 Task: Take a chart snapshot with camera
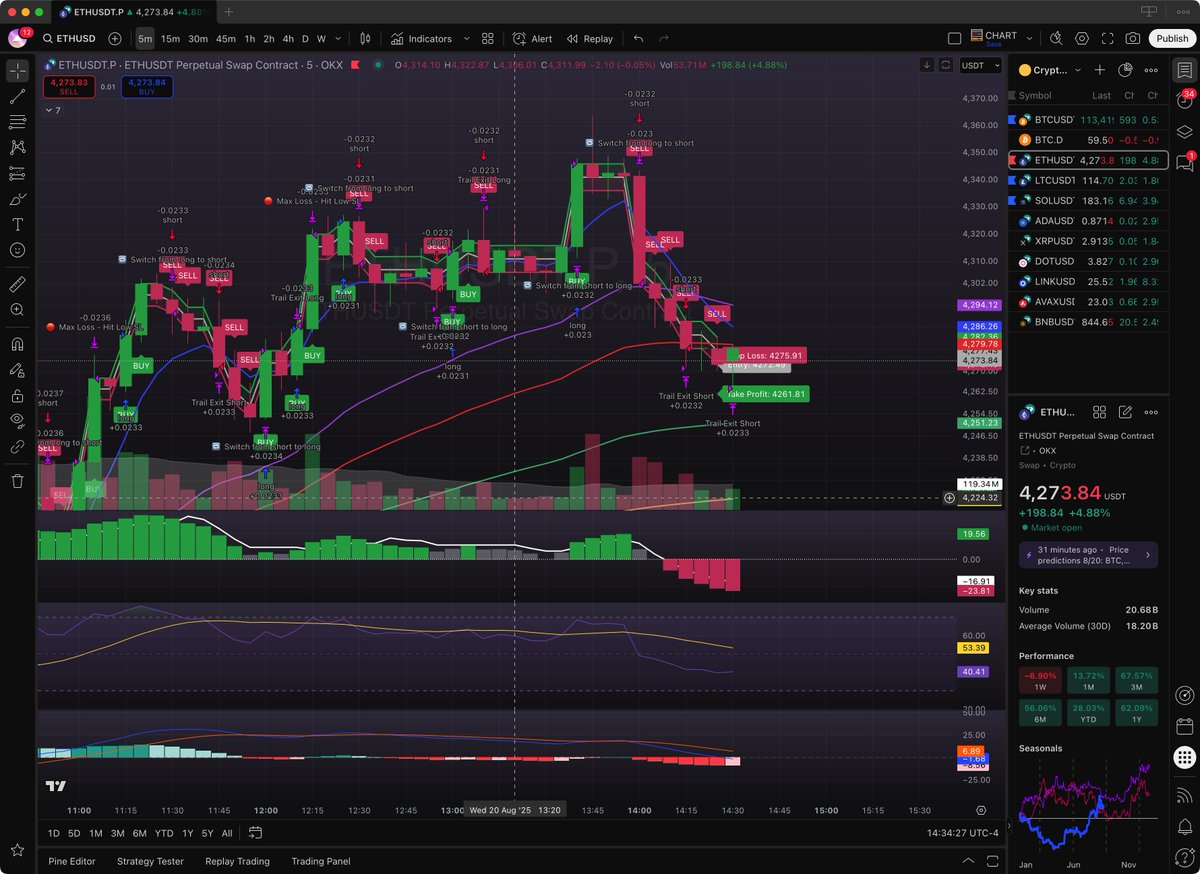coord(1132,39)
